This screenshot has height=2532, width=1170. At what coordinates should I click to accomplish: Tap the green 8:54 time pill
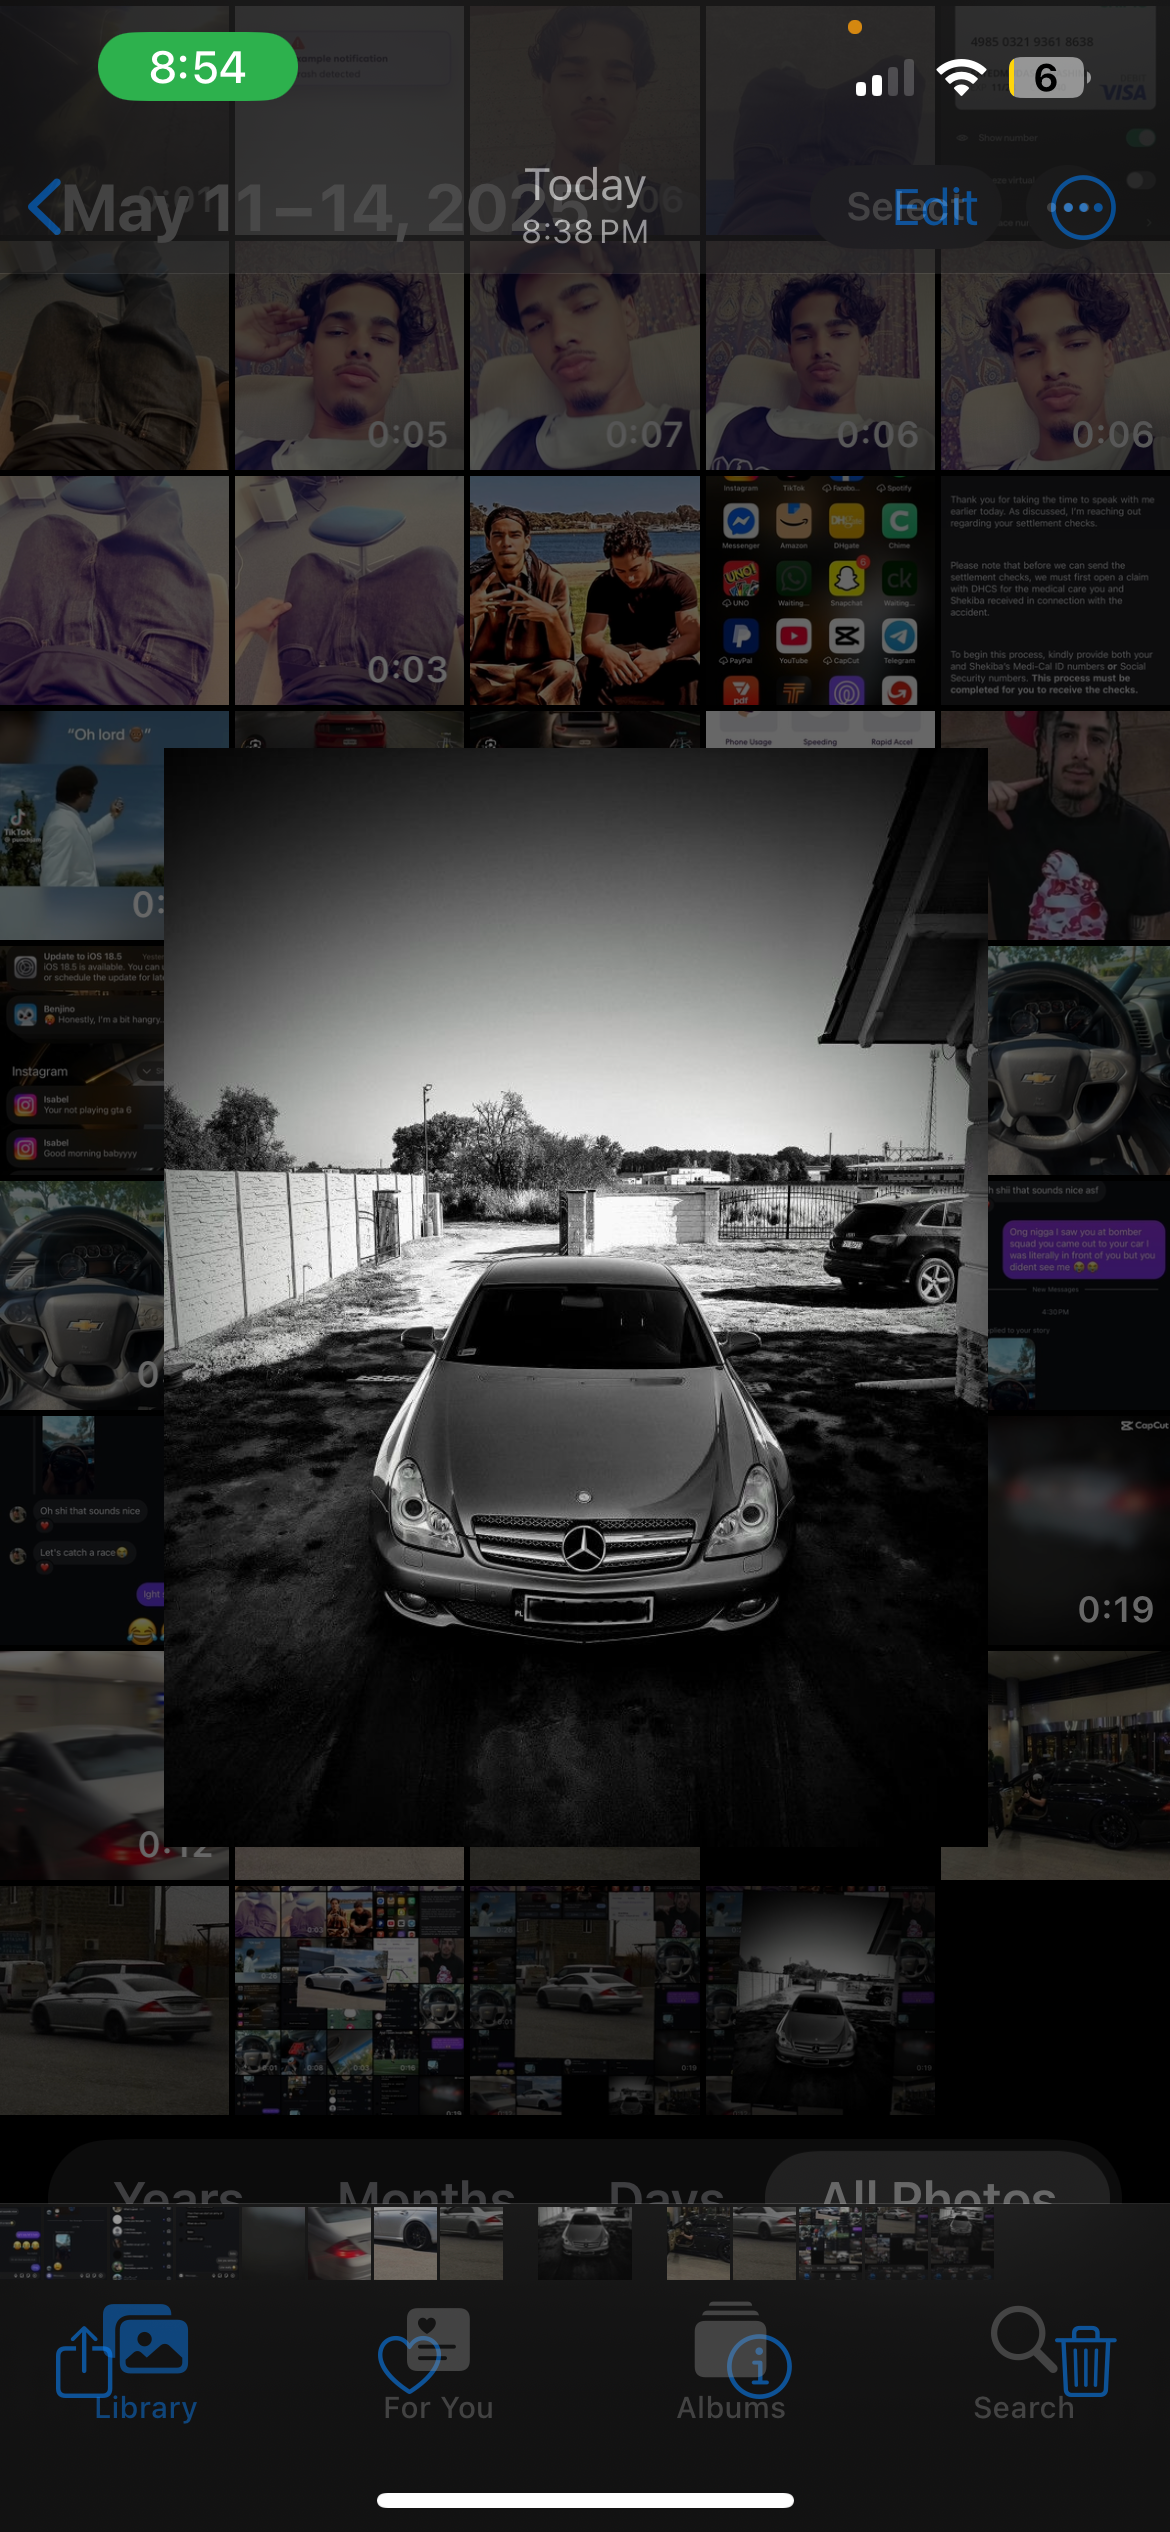pyautogui.click(x=197, y=67)
